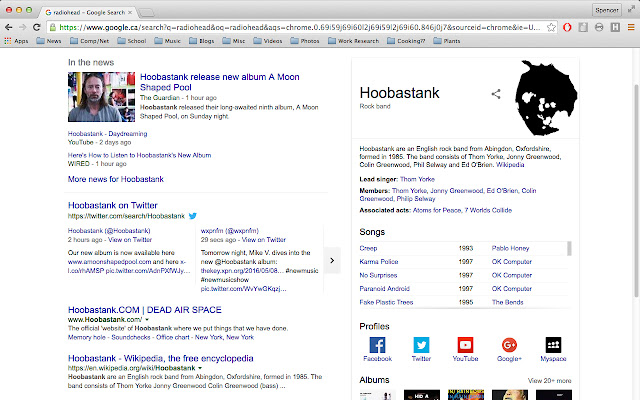The image size is (640, 400).
Task: Open Hoobastank on Twitter result
Action: [x=113, y=205]
